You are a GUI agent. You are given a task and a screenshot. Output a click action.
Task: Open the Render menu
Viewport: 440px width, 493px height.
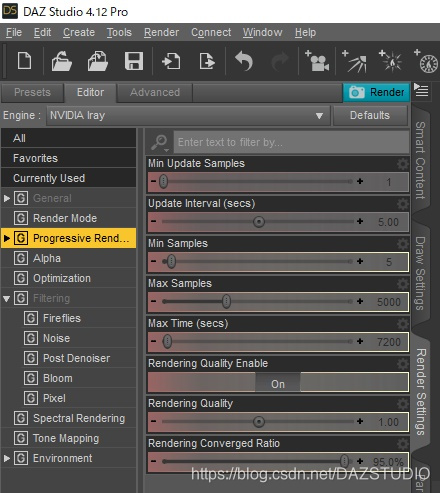point(161,32)
